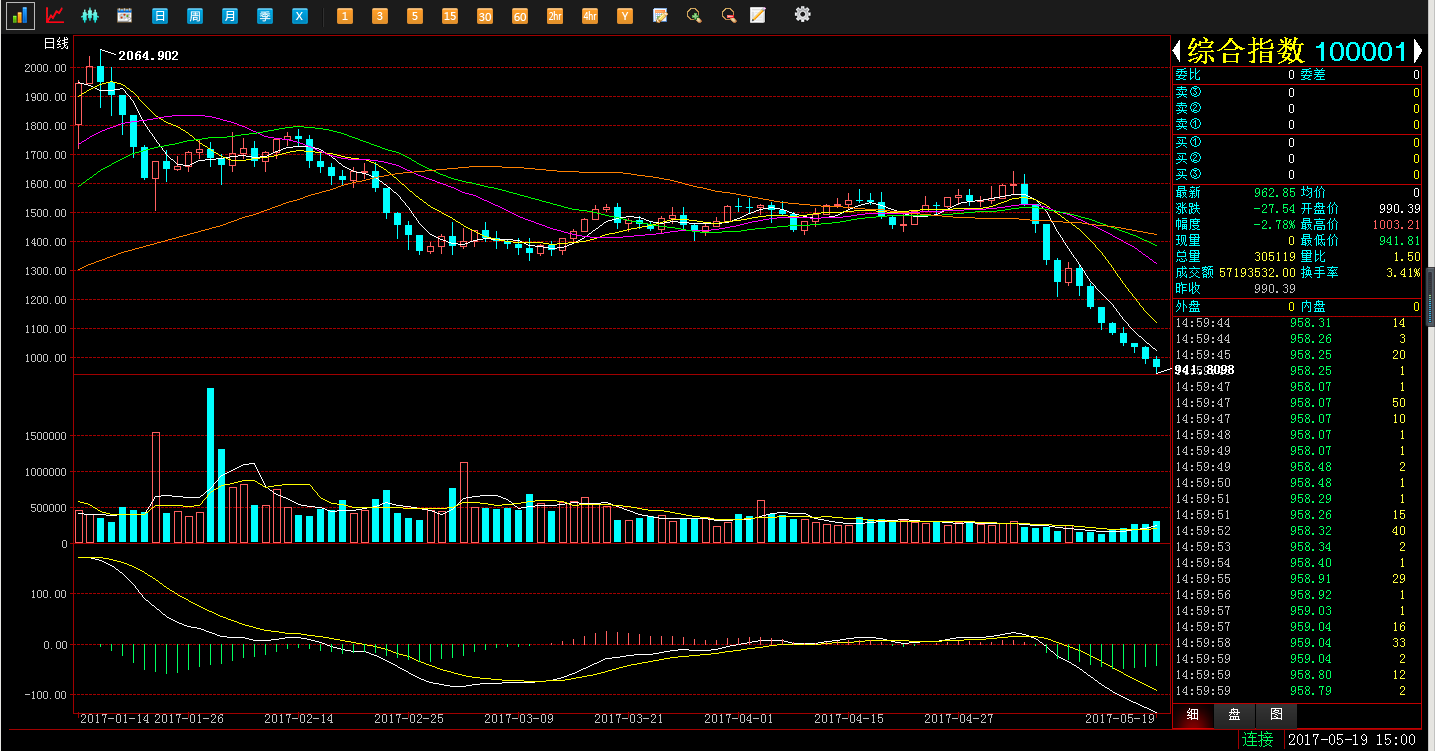The height and width of the screenshot is (751, 1435).
Task: Select the weekly period button 周
Action: [195, 16]
